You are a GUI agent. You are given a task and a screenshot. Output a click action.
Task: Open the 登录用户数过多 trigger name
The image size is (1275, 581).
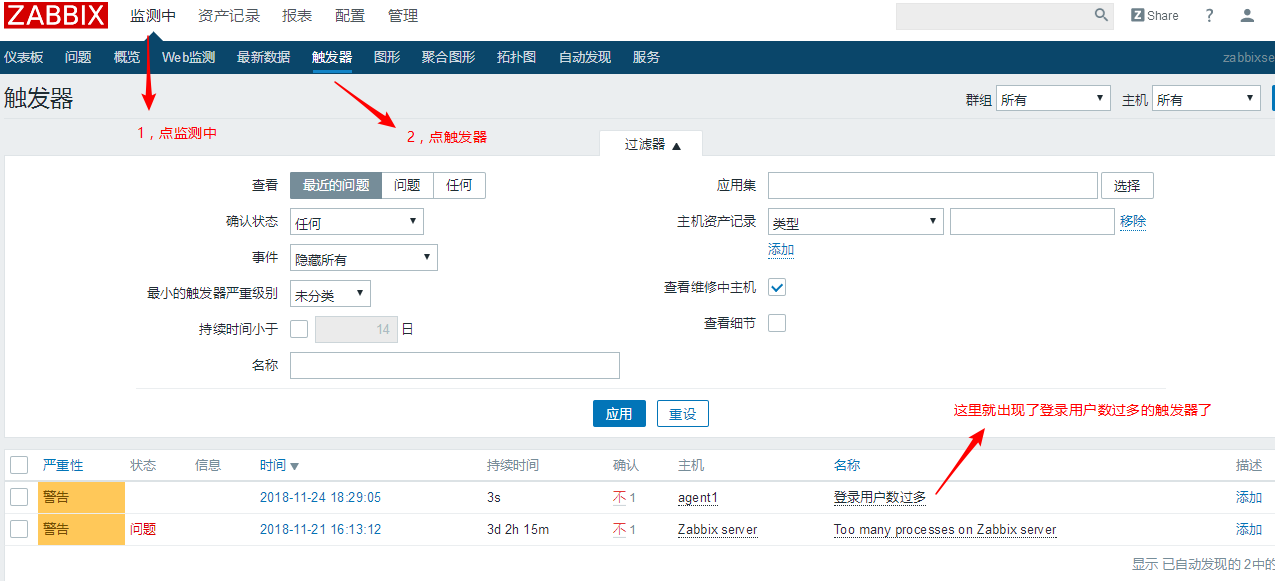(880, 498)
